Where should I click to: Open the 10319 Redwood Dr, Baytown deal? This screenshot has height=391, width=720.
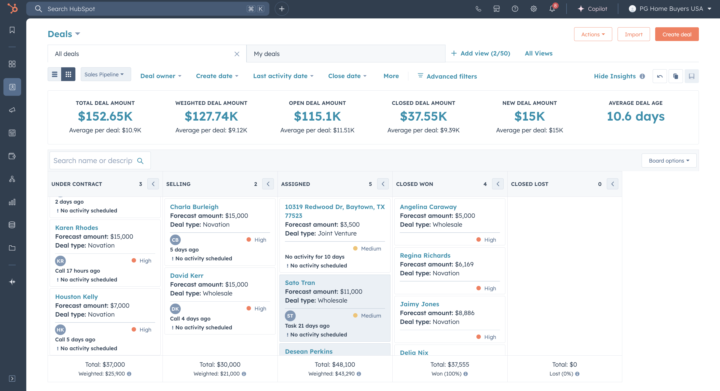point(335,211)
